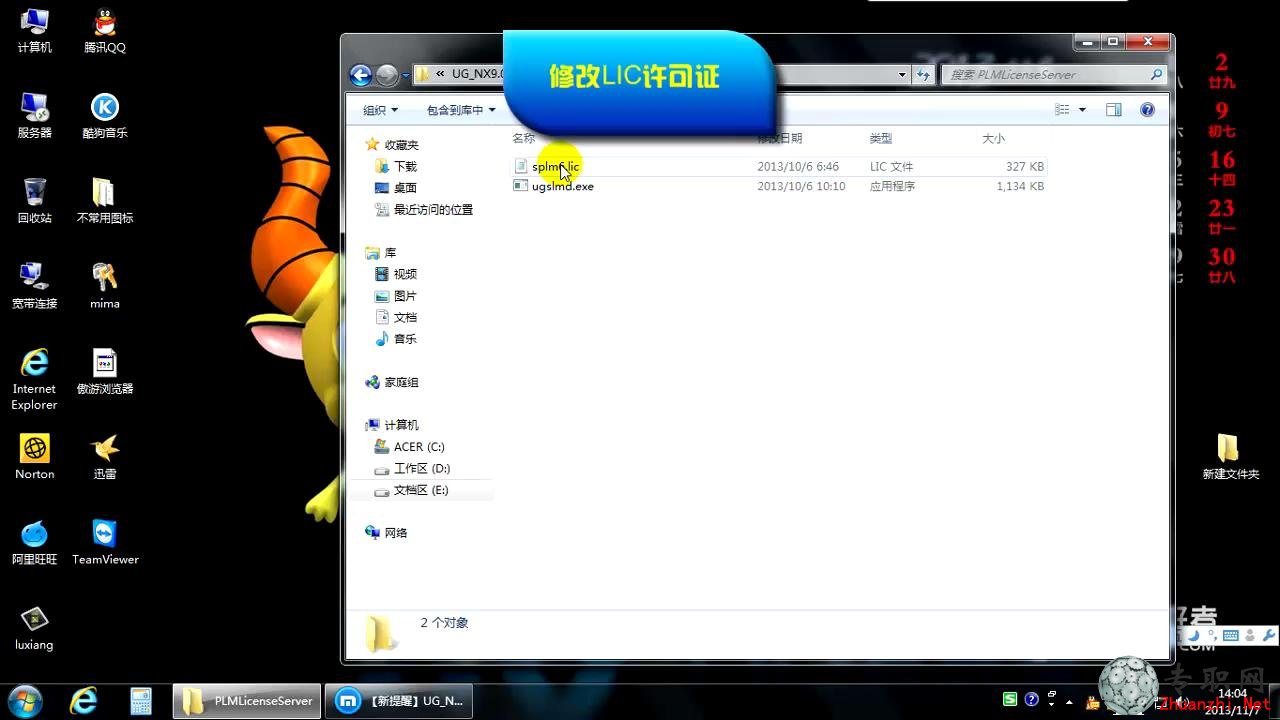Launch Internet Explorer desktop shortcut
The height and width of the screenshot is (720, 1280).
click(34, 379)
